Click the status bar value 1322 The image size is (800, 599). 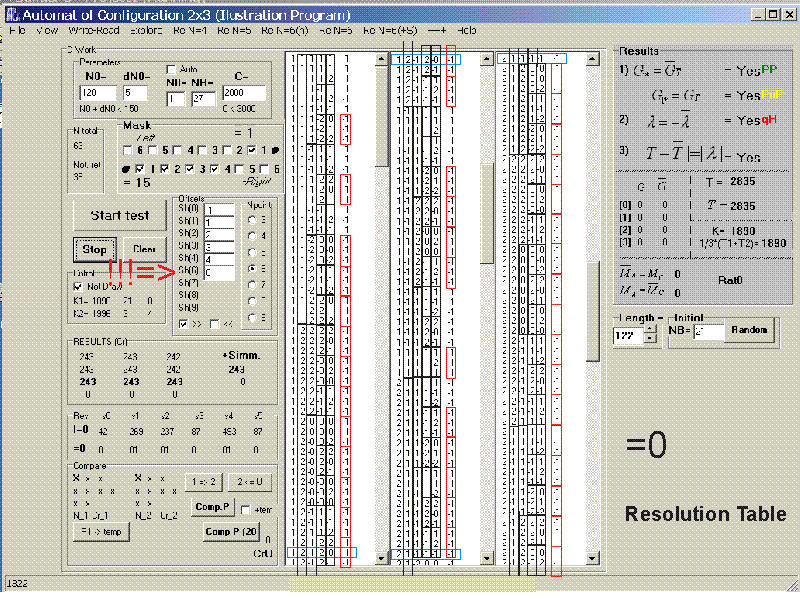[17, 584]
